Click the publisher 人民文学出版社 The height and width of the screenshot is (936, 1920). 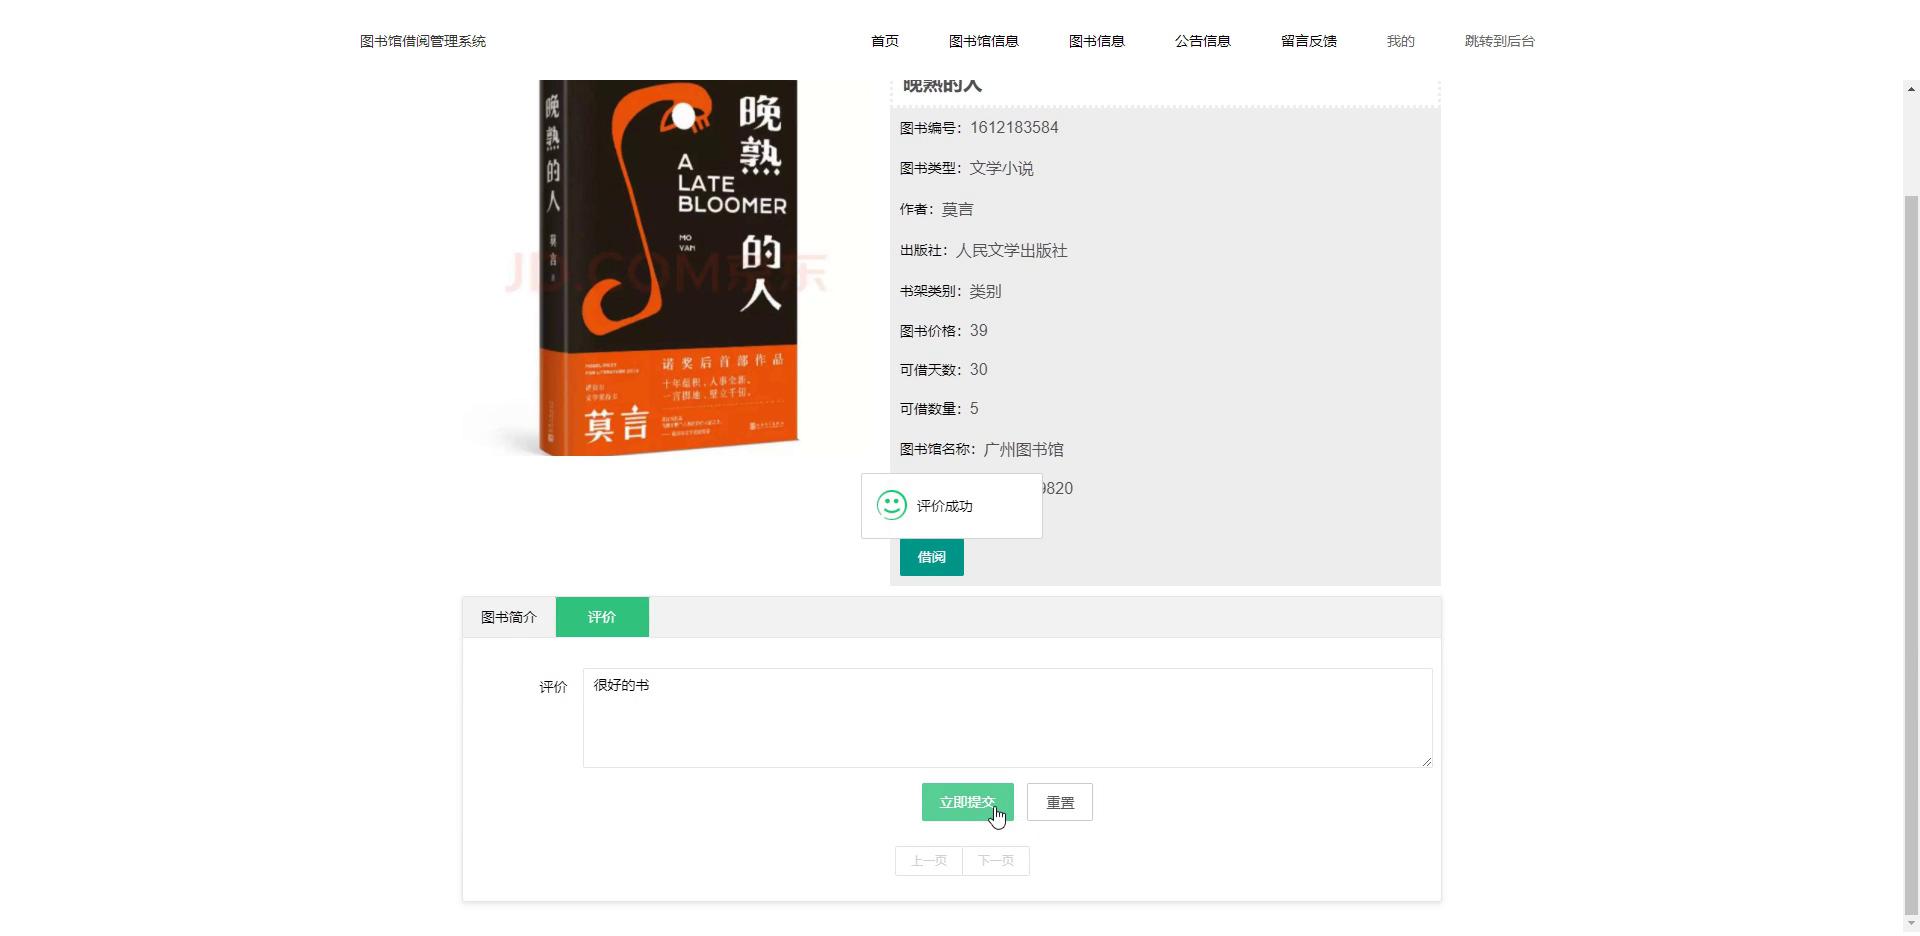(1012, 250)
